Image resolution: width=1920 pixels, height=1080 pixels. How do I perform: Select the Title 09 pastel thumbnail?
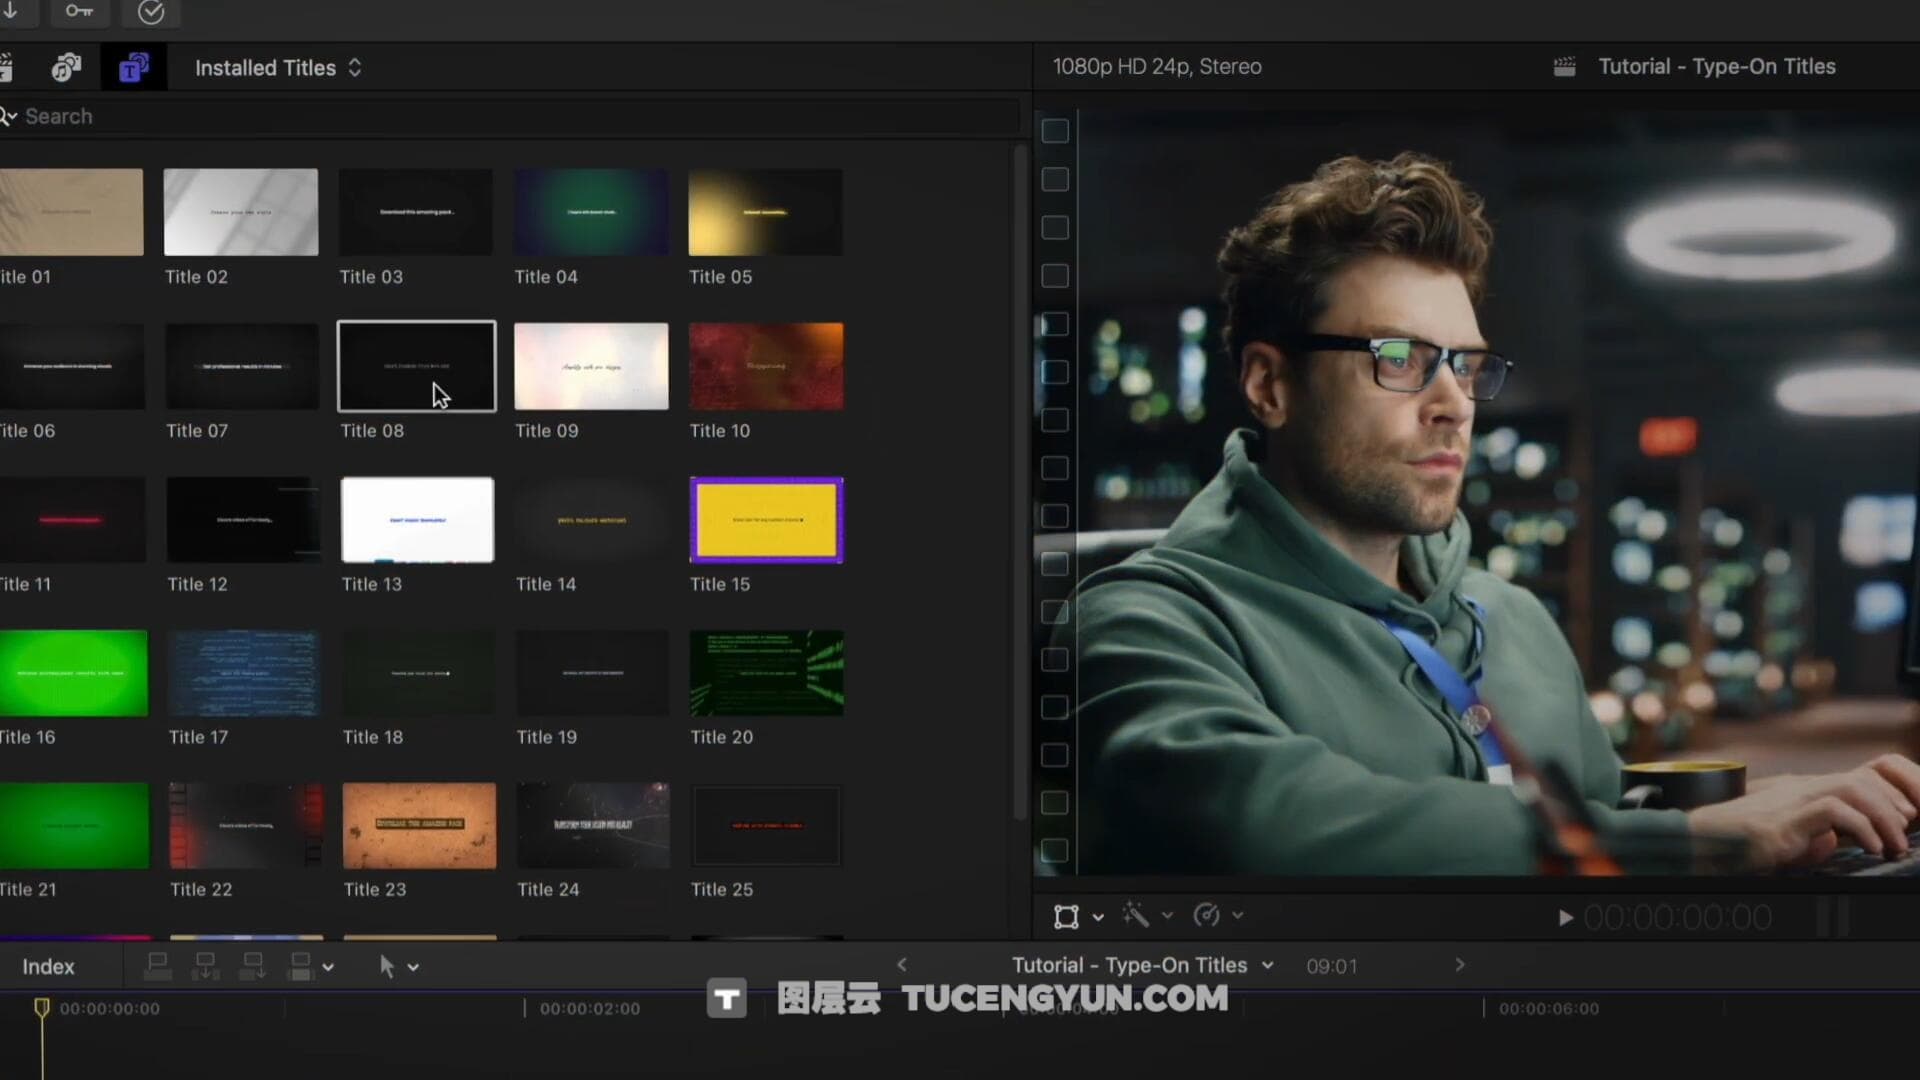click(591, 366)
